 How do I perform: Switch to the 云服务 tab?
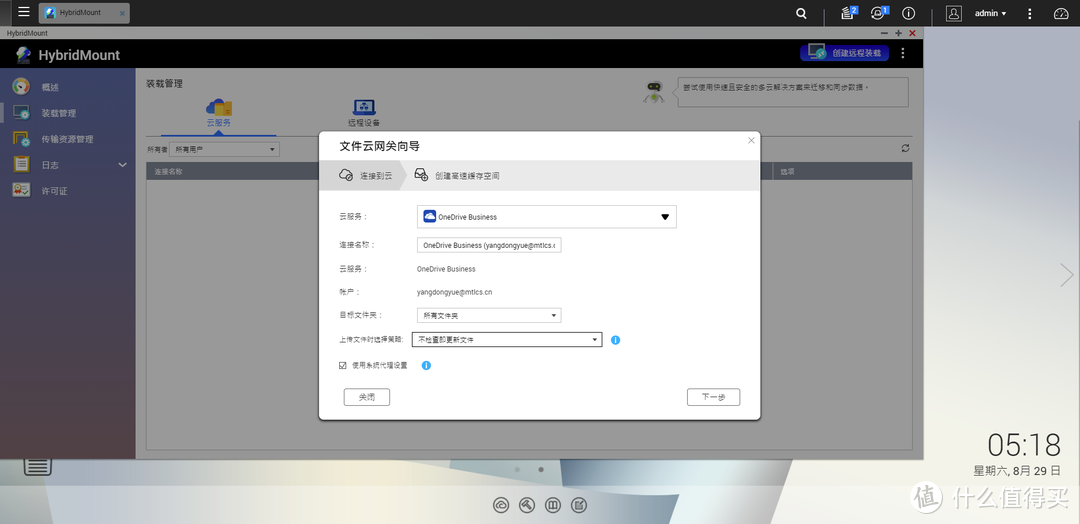coord(218,114)
